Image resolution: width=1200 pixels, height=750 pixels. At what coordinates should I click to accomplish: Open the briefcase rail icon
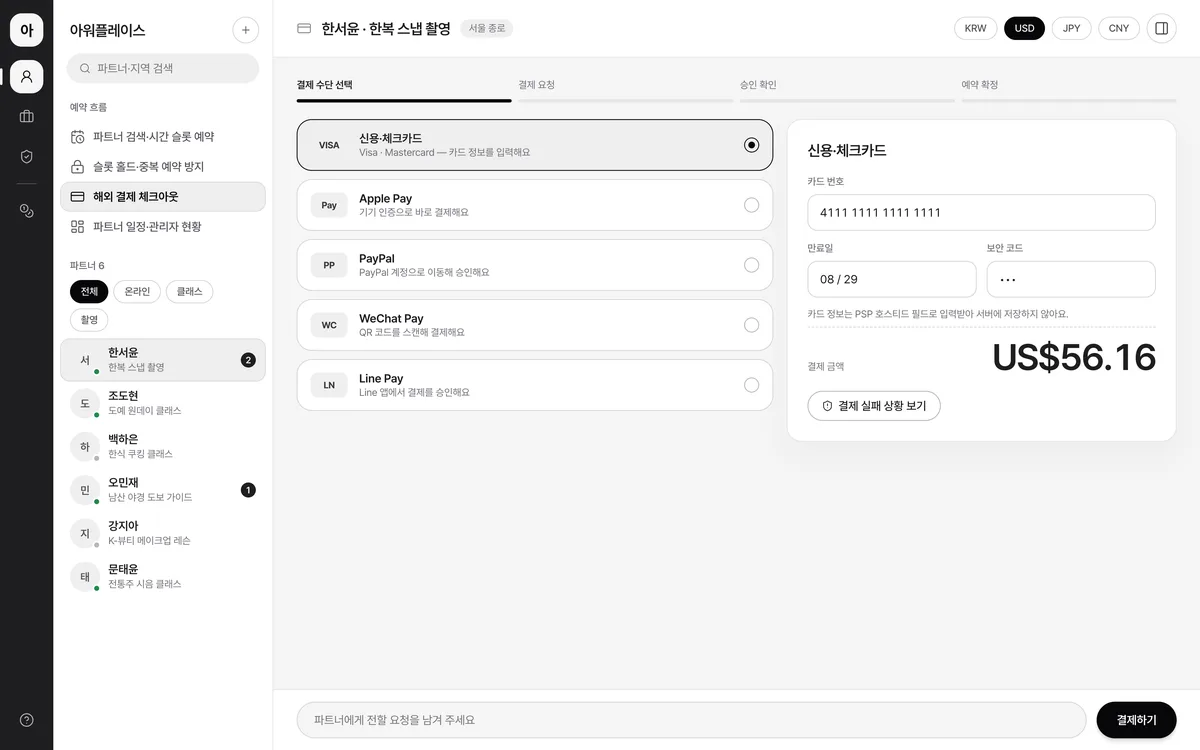(26, 116)
